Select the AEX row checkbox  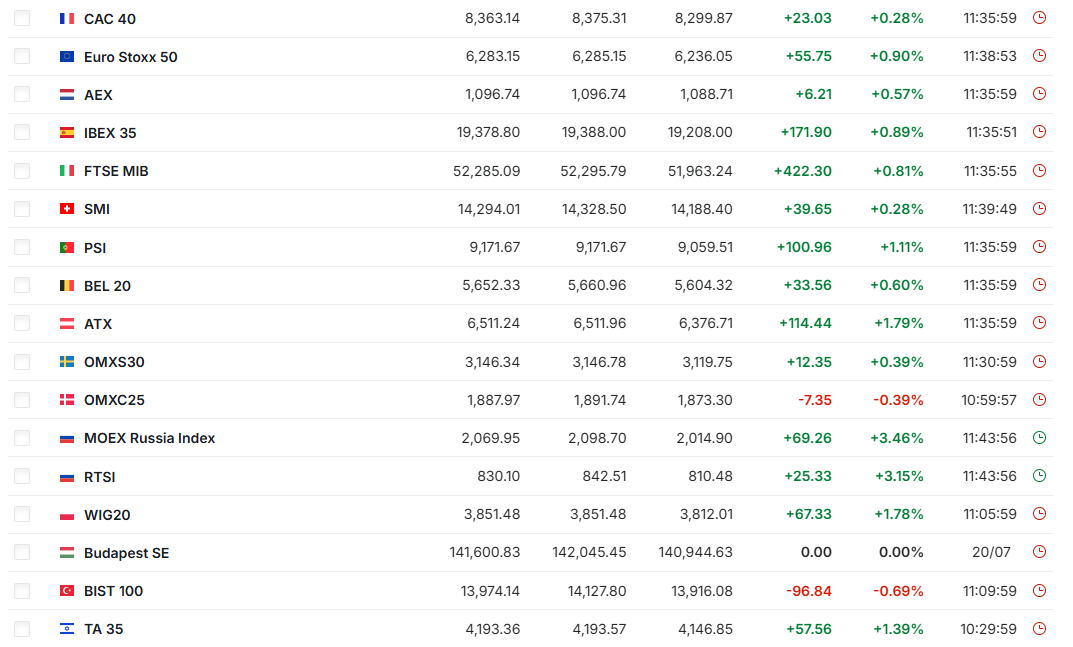pyautogui.click(x=22, y=94)
